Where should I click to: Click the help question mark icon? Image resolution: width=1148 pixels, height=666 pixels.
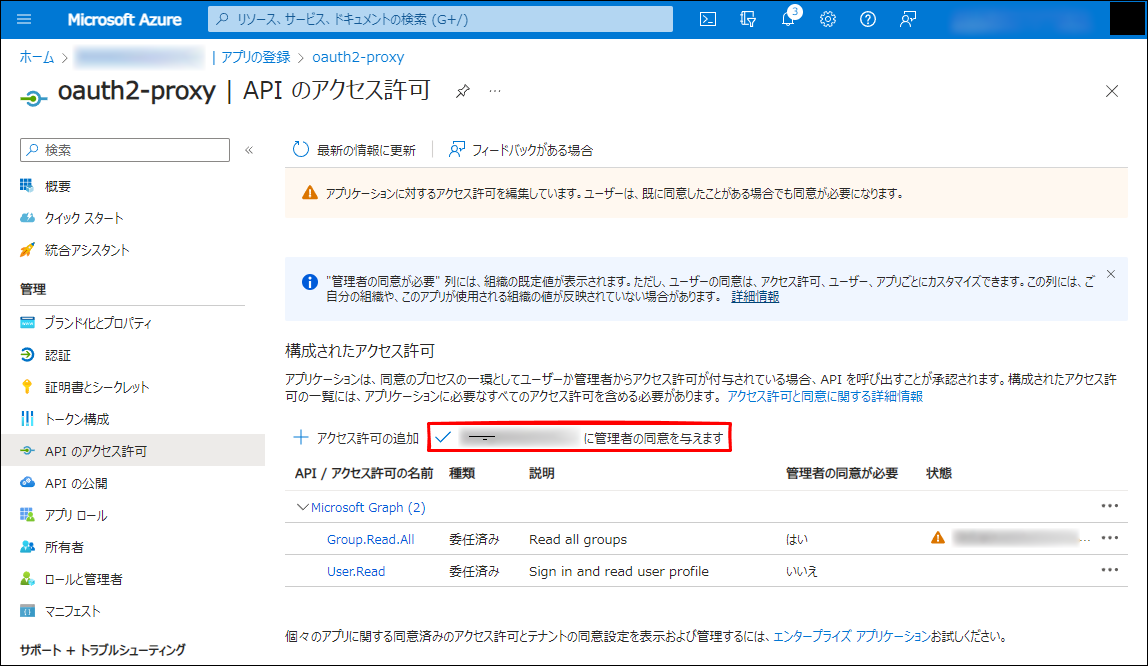pos(868,19)
